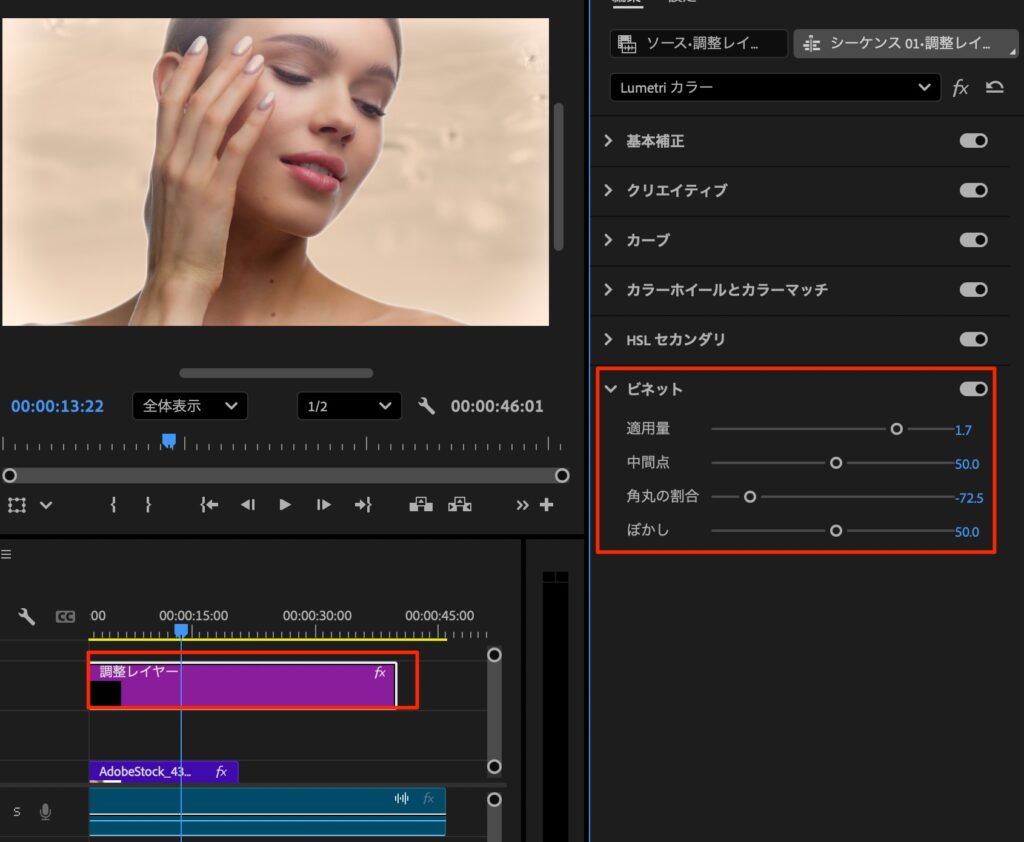
Task: Click the voice-over microphone icon on audio track
Action: pos(45,812)
